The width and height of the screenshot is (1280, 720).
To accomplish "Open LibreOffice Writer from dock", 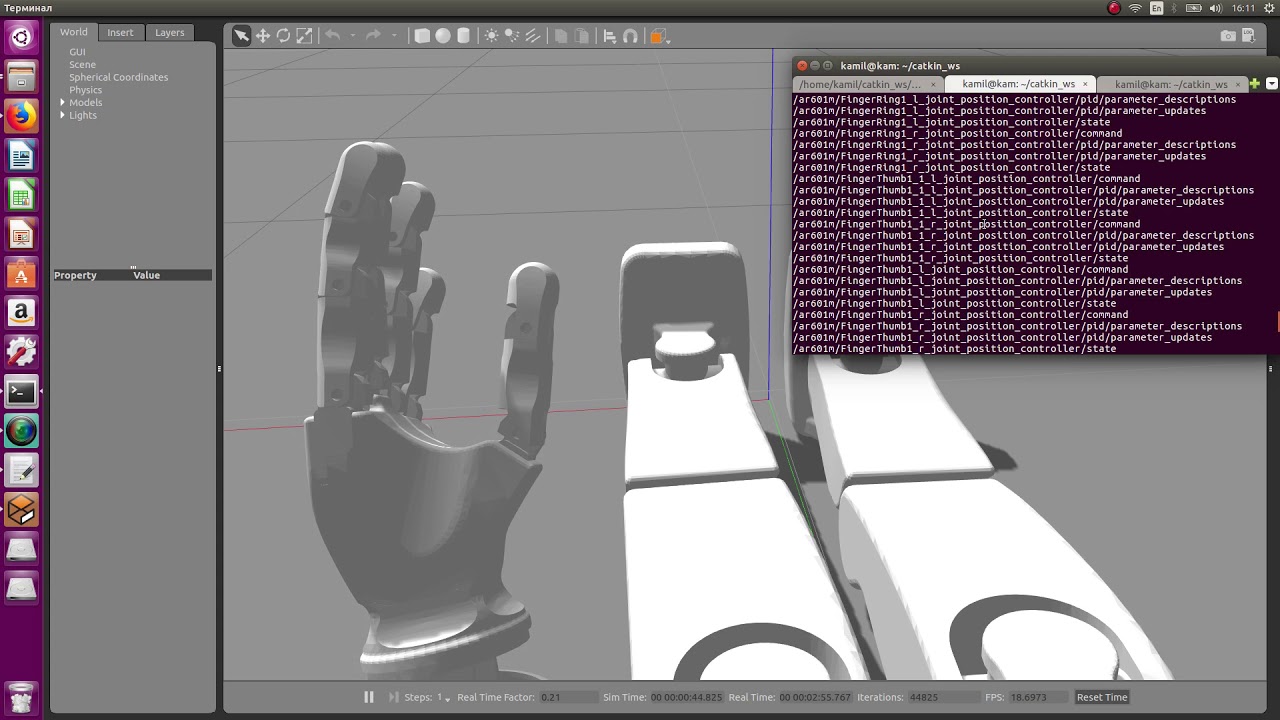I will (x=21, y=155).
